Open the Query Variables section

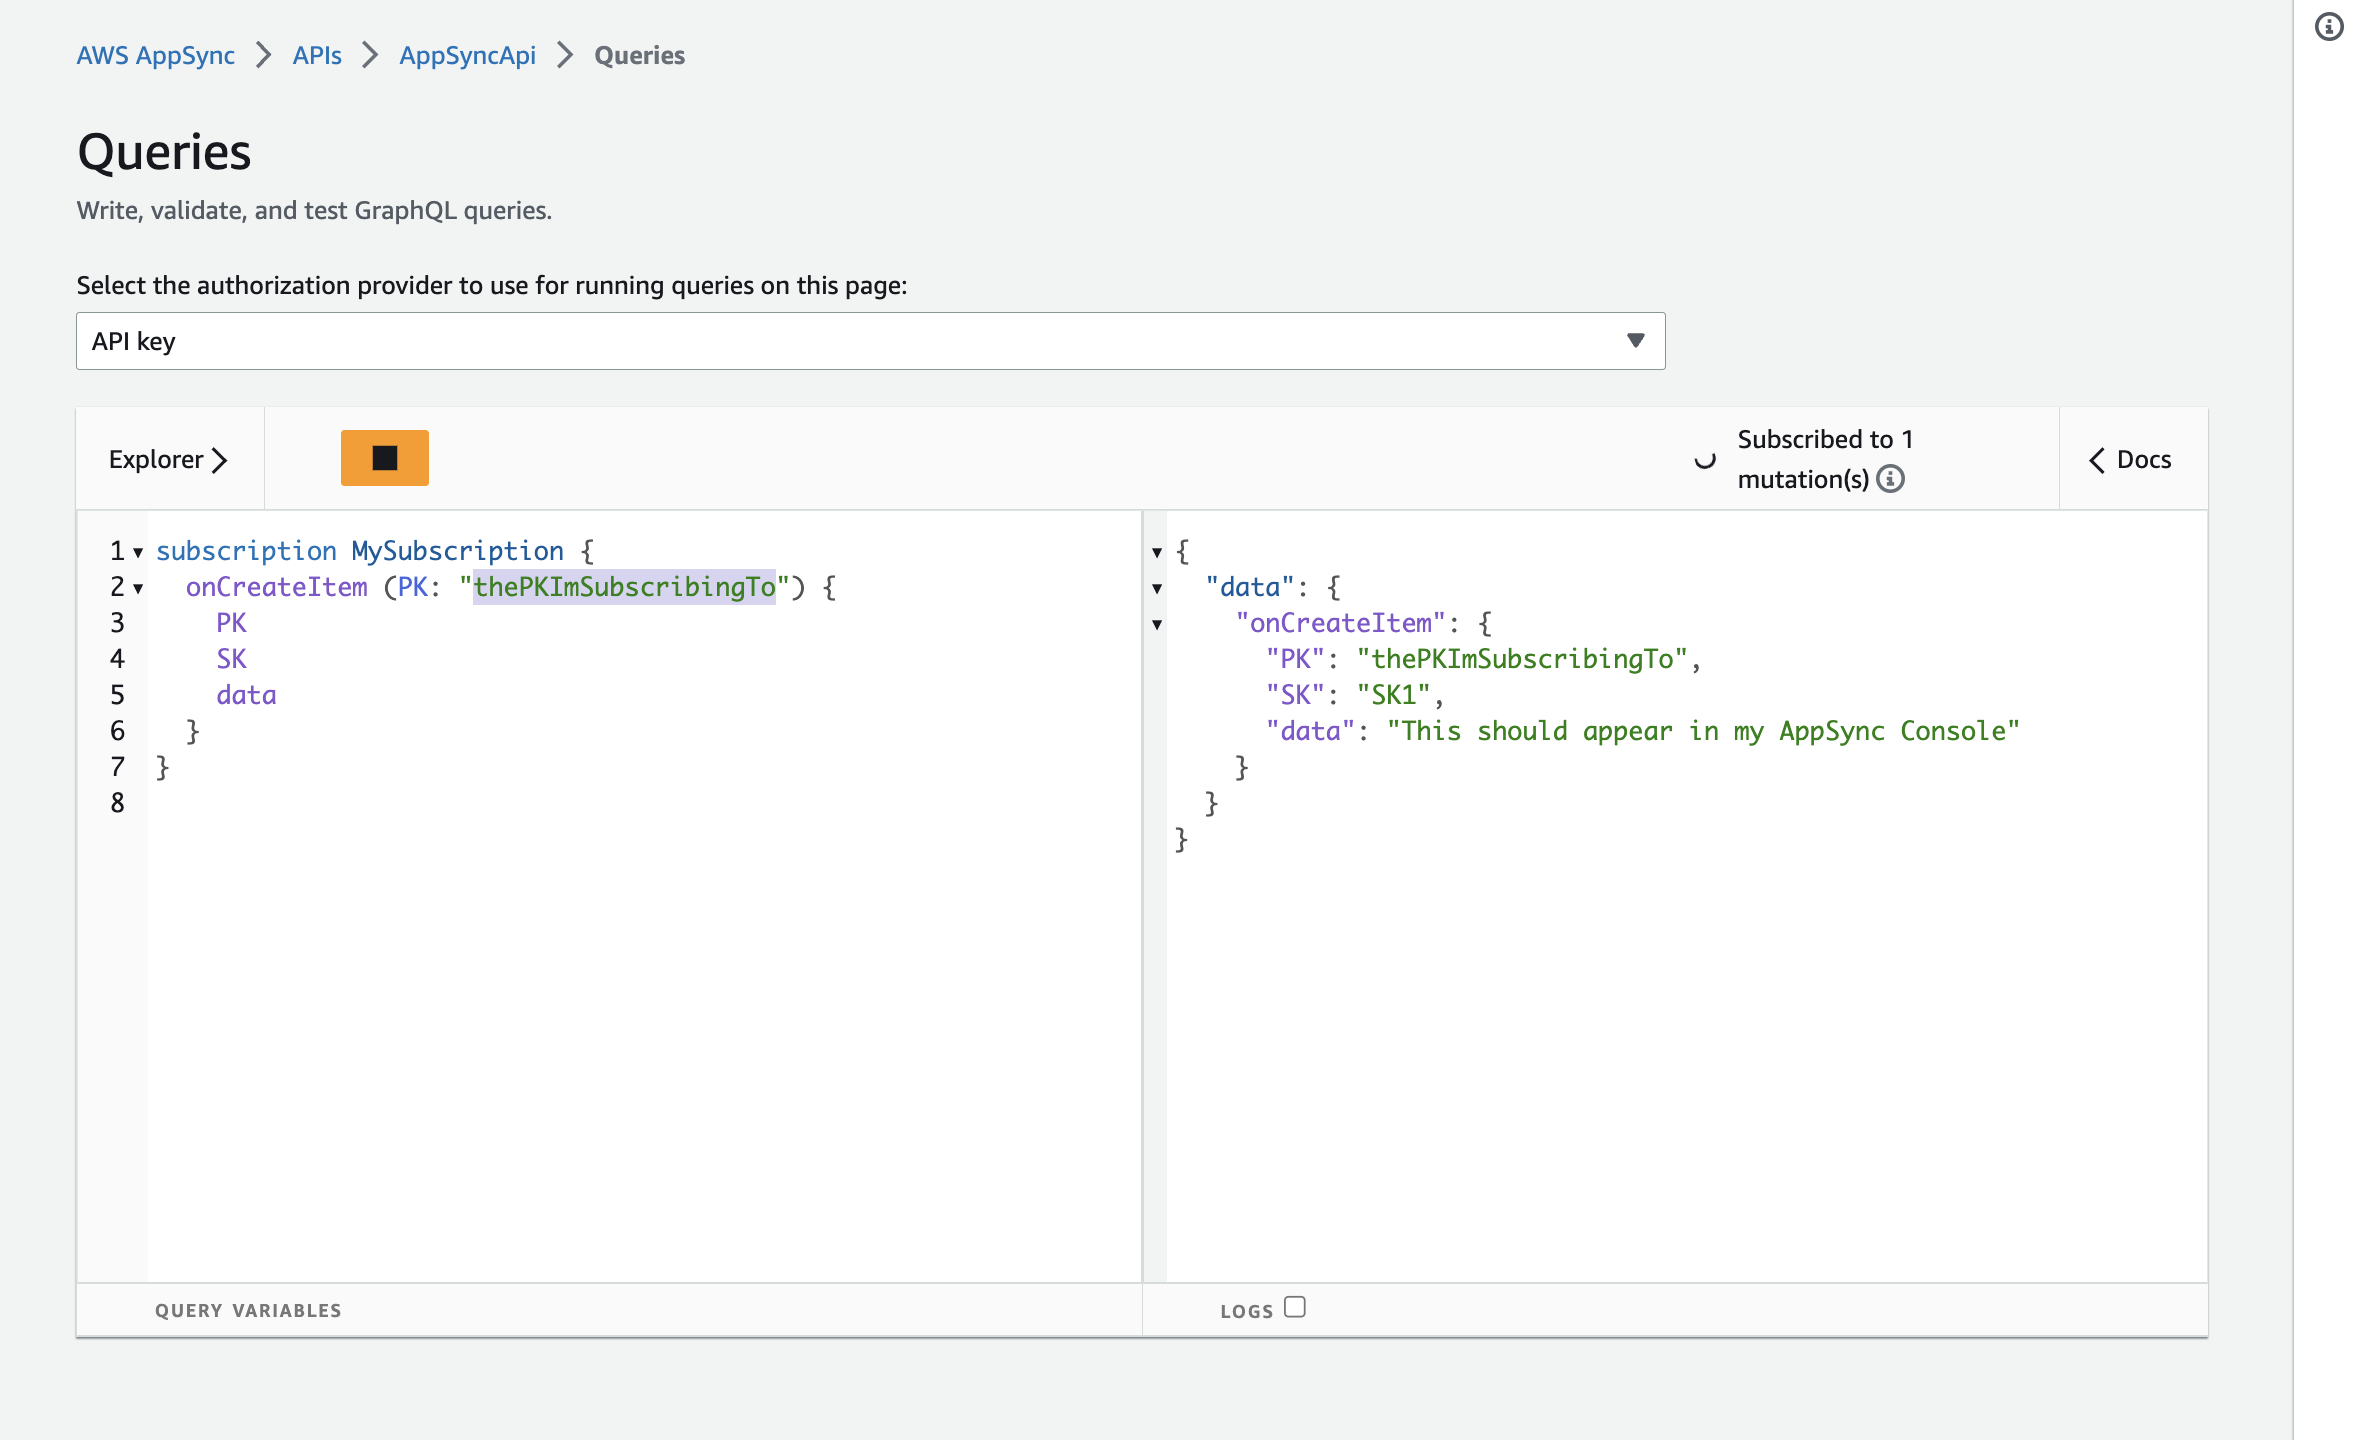tap(248, 1310)
